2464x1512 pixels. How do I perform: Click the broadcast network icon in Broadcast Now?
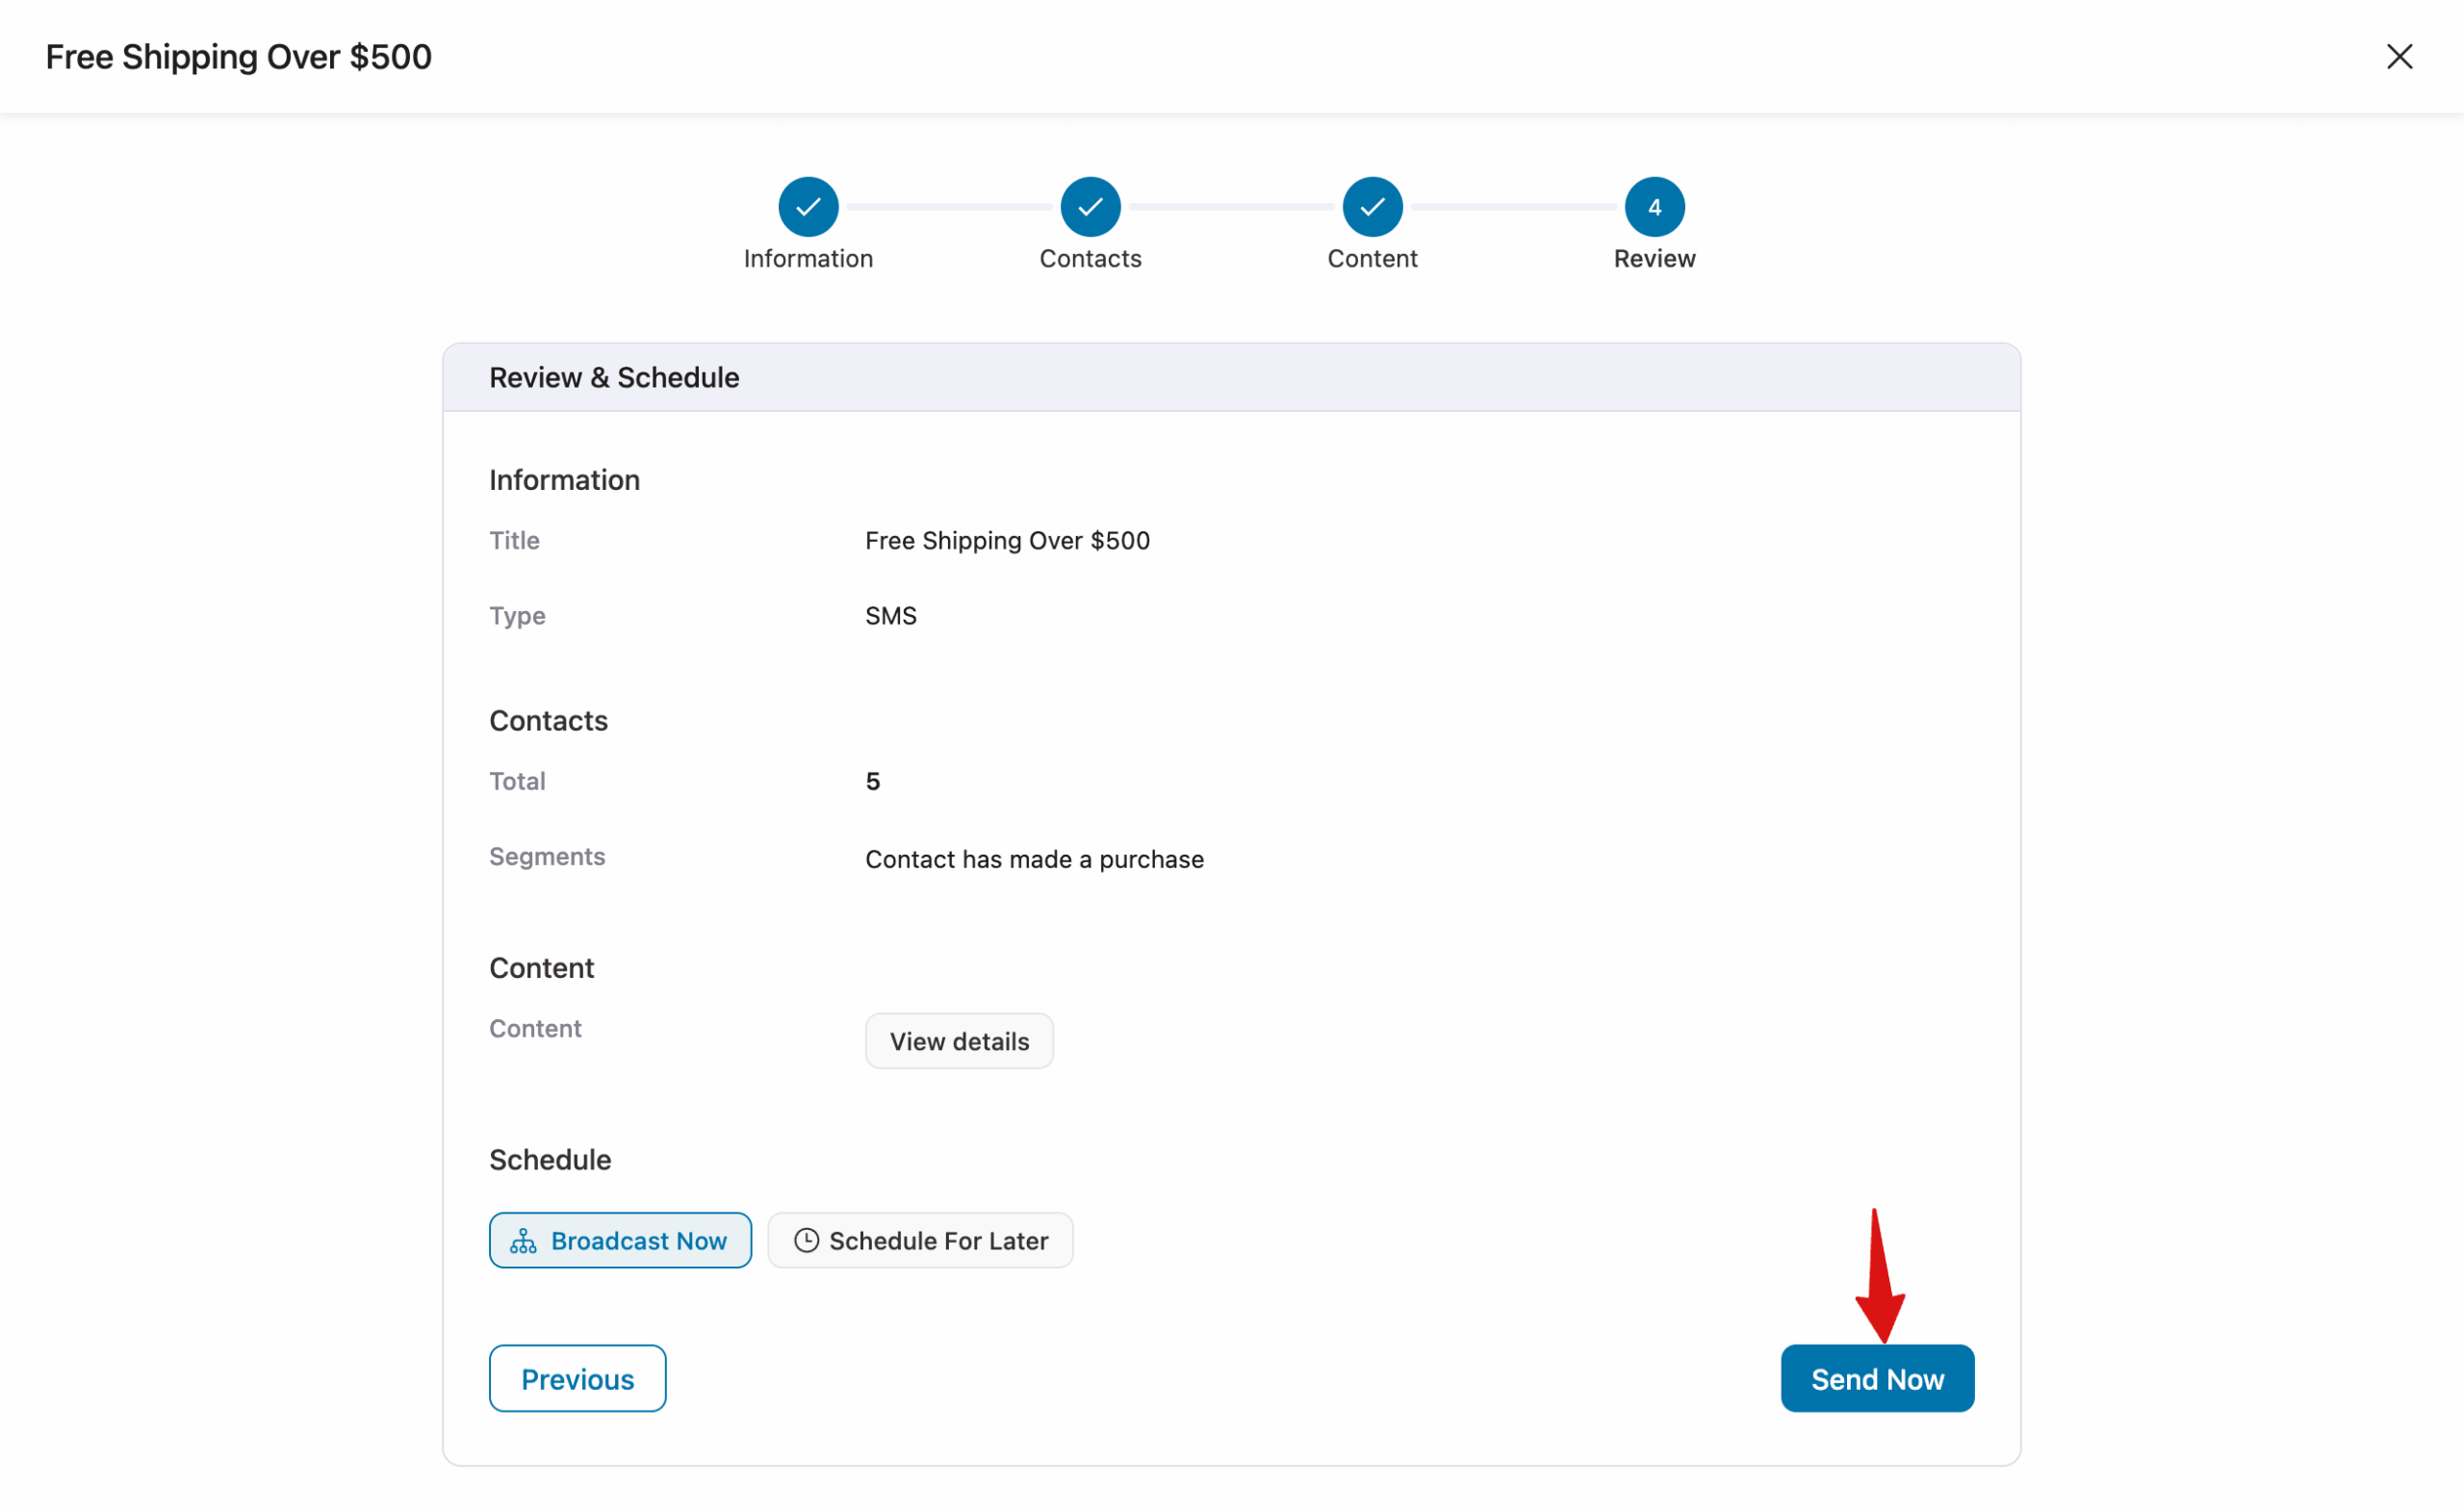click(x=524, y=1240)
